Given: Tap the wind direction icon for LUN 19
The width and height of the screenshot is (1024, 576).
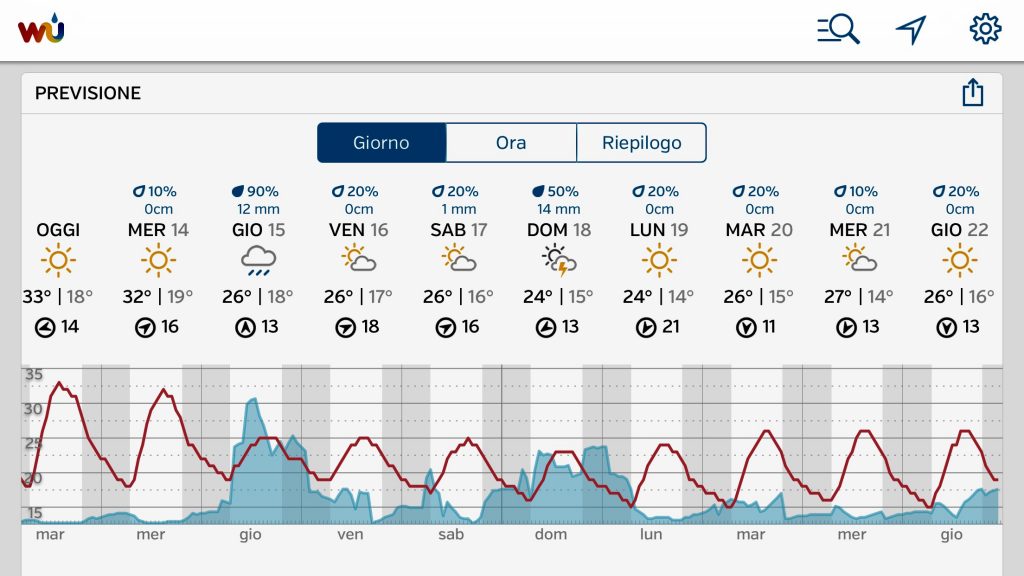Looking at the screenshot, I should (x=646, y=327).
